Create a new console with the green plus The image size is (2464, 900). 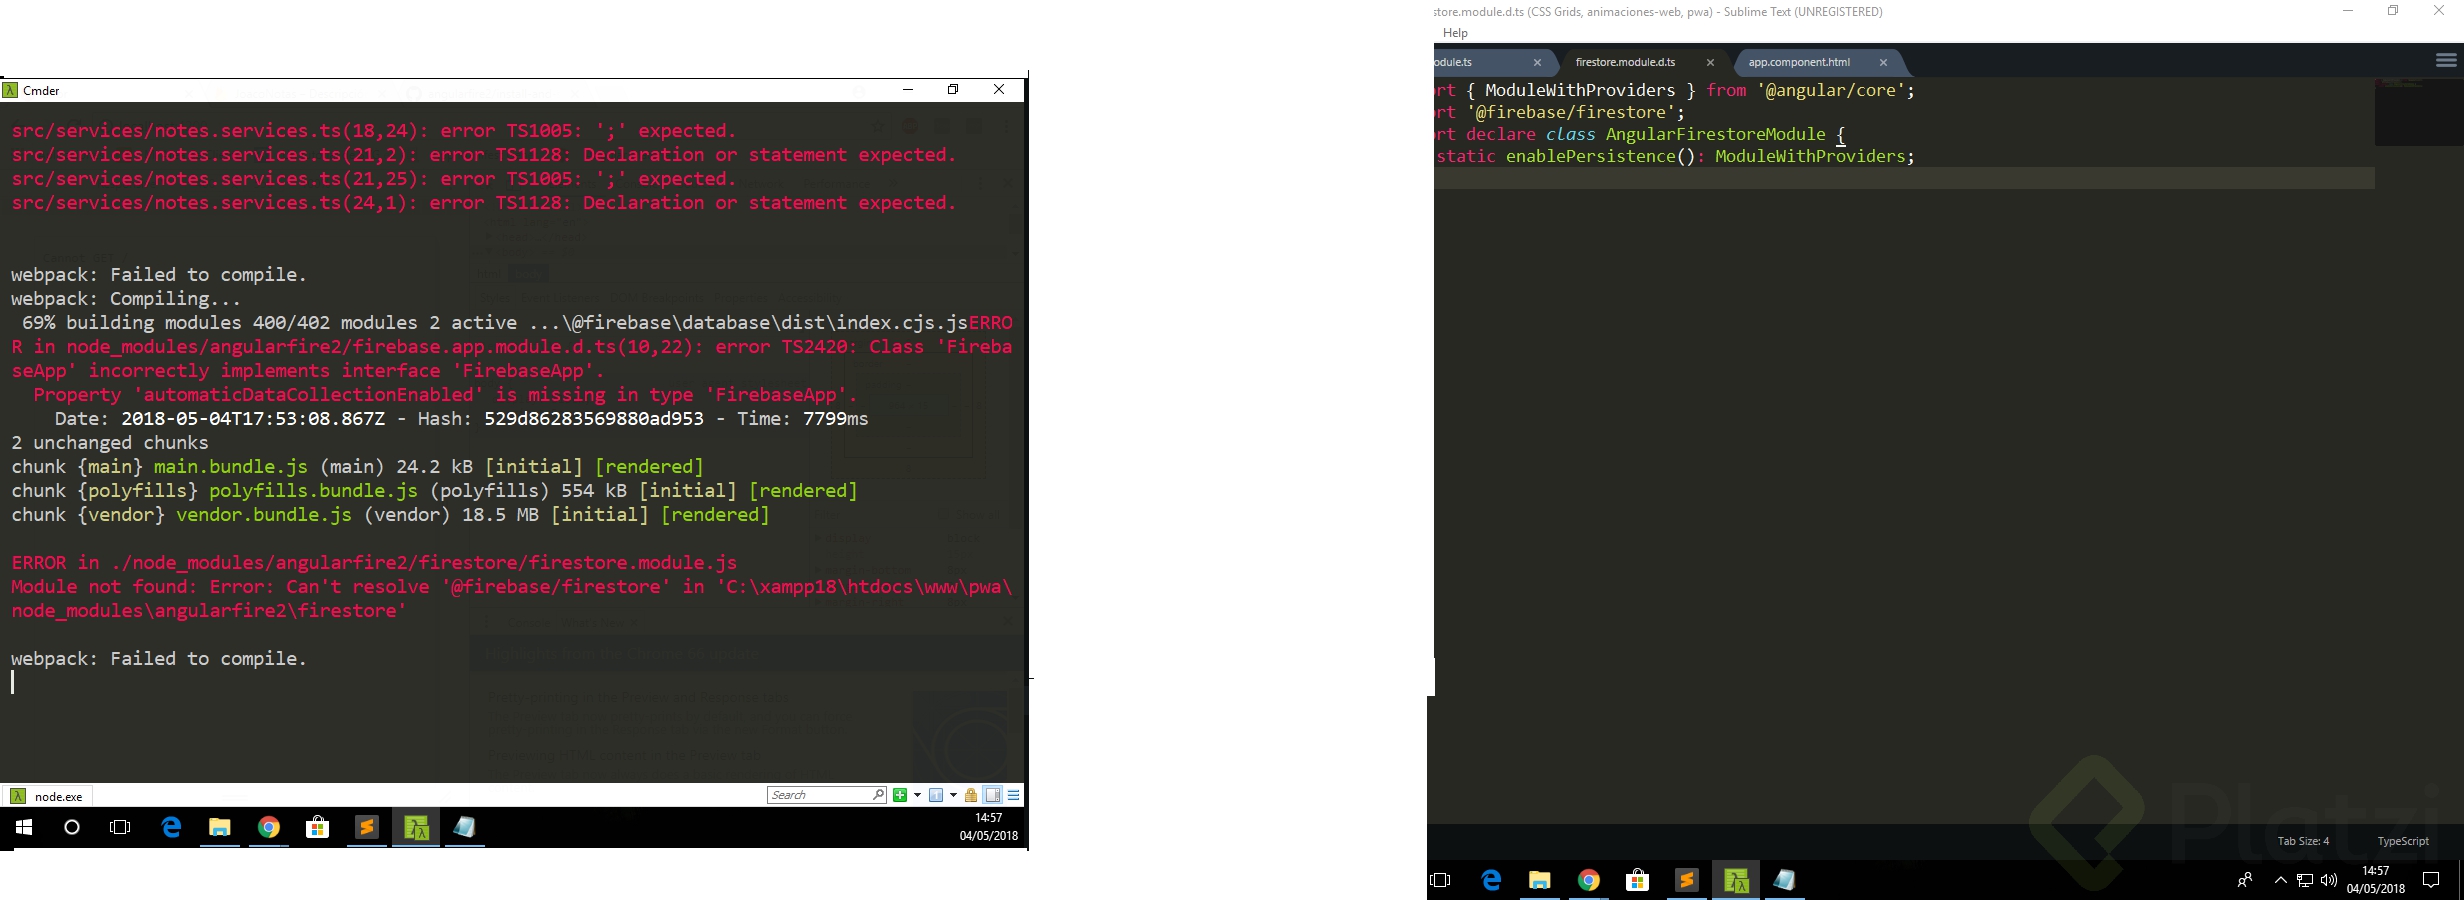pos(900,795)
